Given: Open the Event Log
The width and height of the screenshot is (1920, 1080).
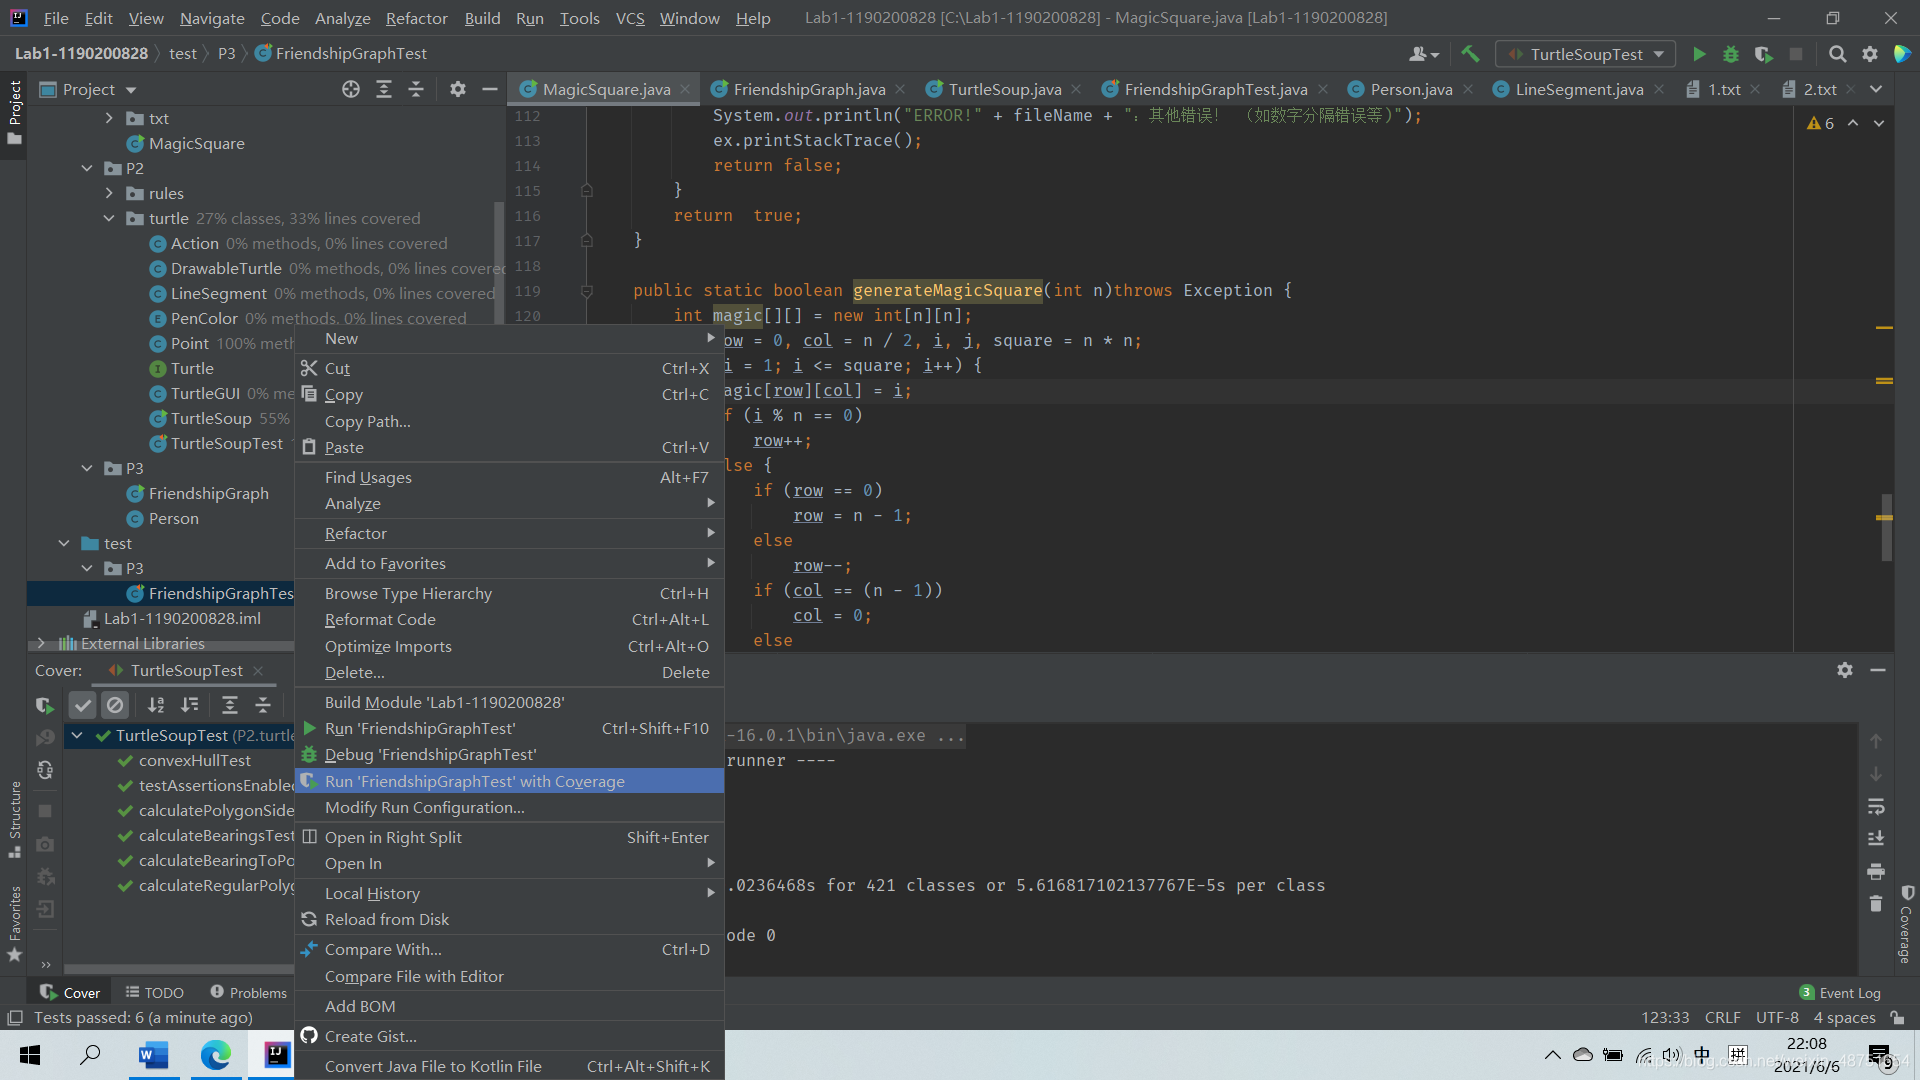Looking at the screenshot, I should [x=1840, y=992].
